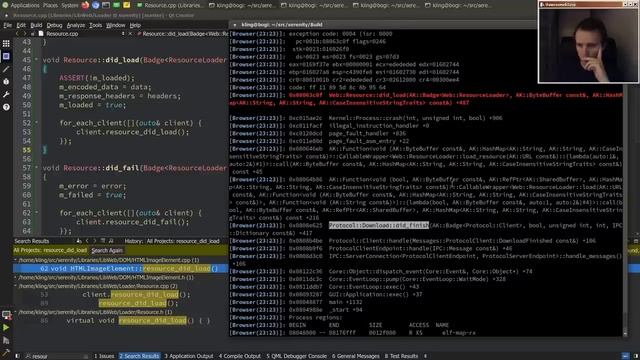Open the Tools menu
The image size is (640, 360).
(96, 25)
